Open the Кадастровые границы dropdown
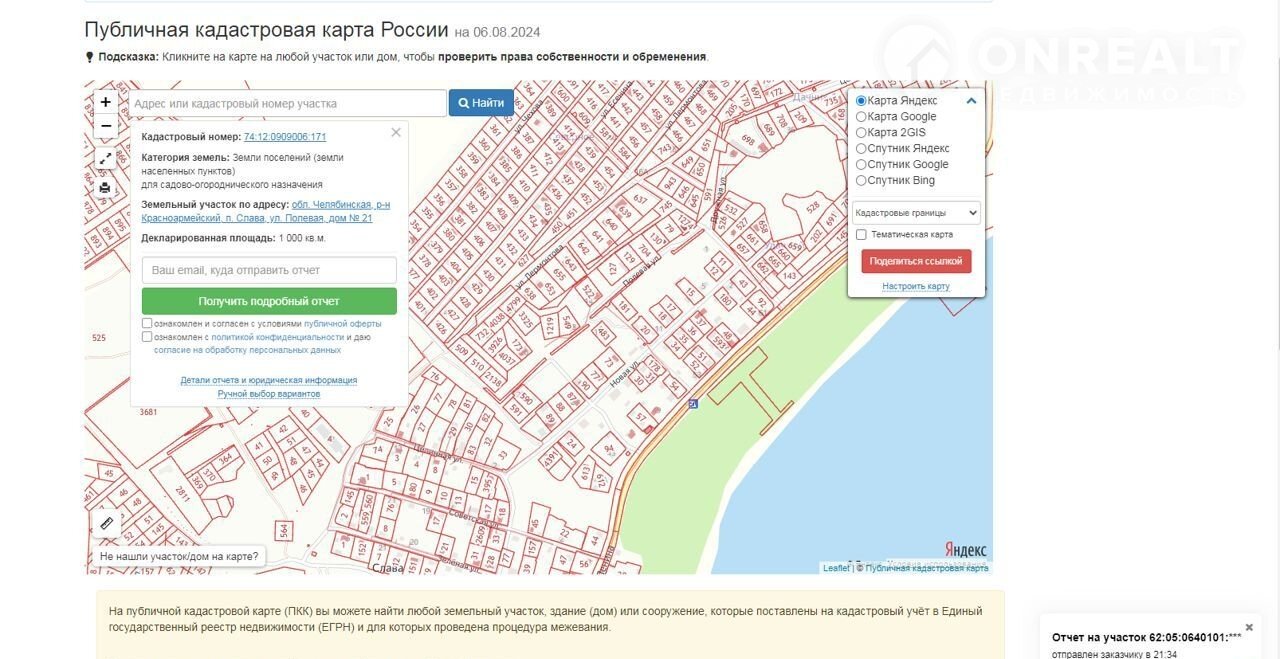1280x659 pixels. click(x=915, y=213)
